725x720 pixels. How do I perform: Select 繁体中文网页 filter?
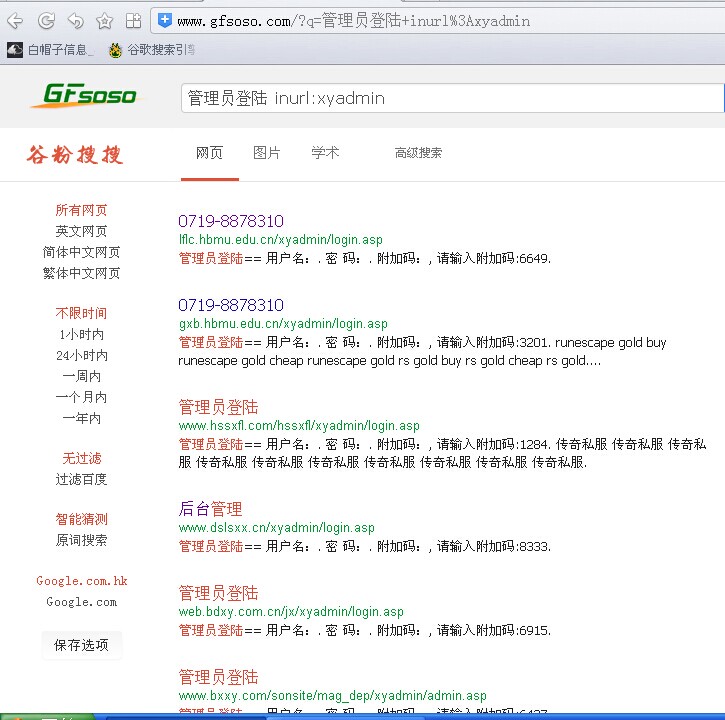[81, 273]
